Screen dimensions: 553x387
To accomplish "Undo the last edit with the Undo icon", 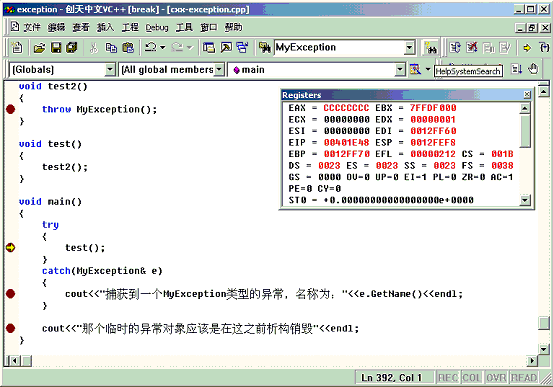I will [x=151, y=47].
